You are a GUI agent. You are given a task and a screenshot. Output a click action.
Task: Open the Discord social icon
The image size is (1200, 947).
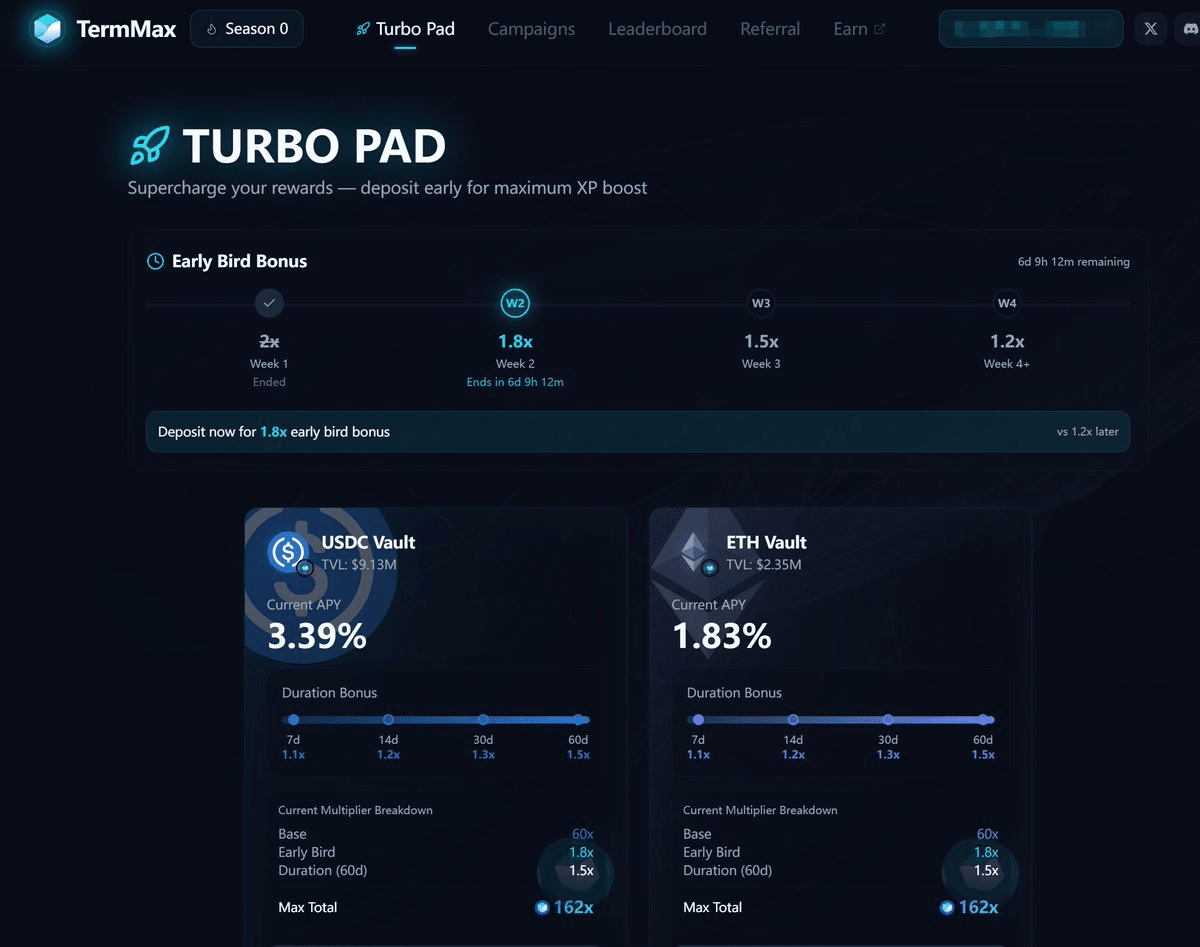pos(1190,29)
